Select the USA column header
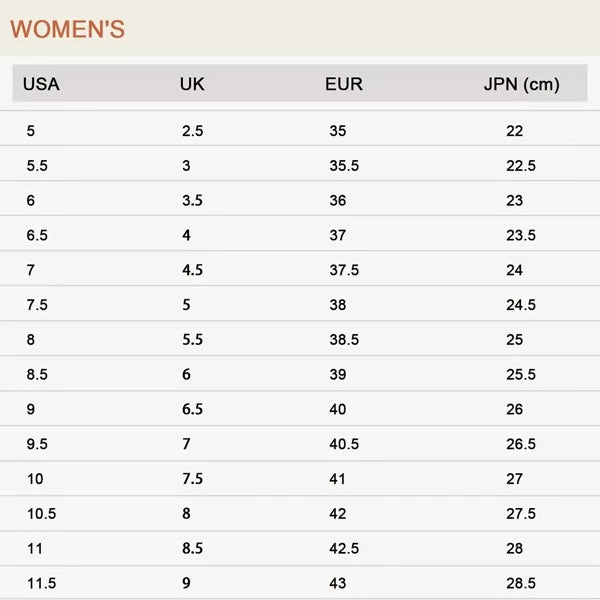This screenshot has width=600, height=600. (41, 84)
